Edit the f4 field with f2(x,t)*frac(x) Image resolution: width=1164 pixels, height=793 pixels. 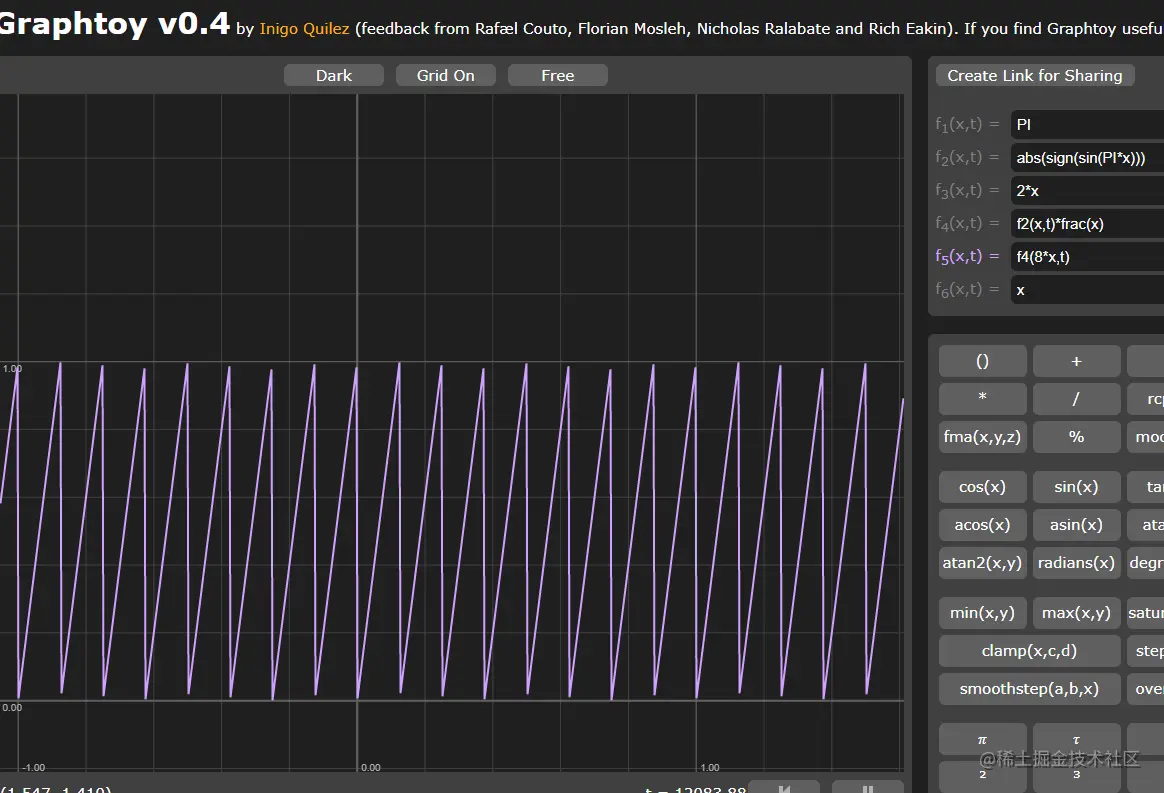click(1087, 223)
